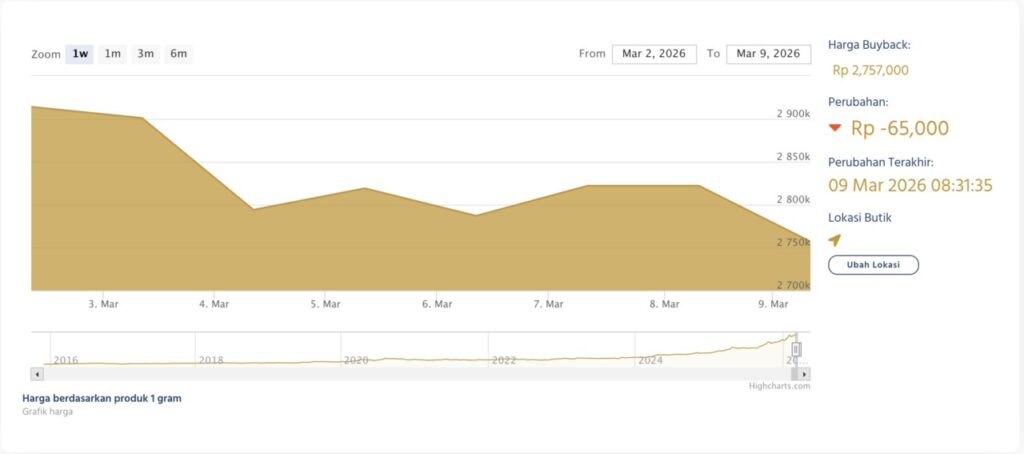Click the navigator scrollbar right arrow
The width and height of the screenshot is (1024, 454).
[805, 374]
